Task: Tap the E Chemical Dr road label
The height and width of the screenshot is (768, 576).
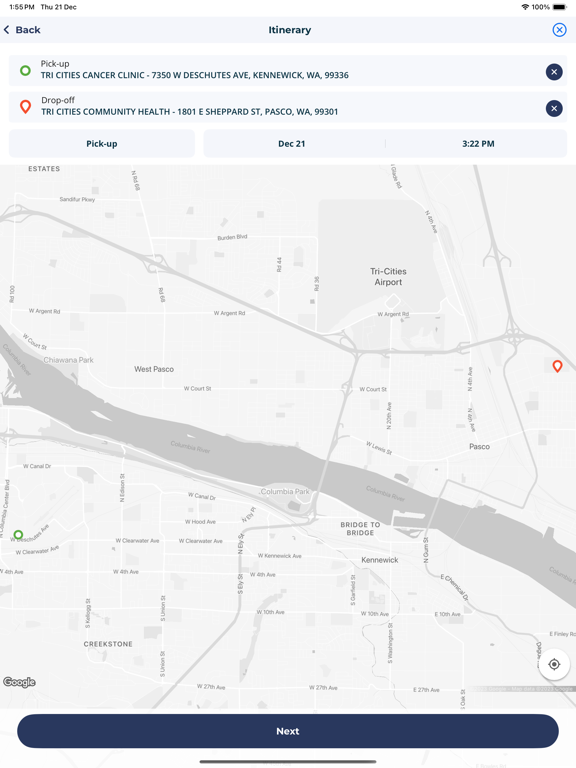Action: click(x=454, y=587)
